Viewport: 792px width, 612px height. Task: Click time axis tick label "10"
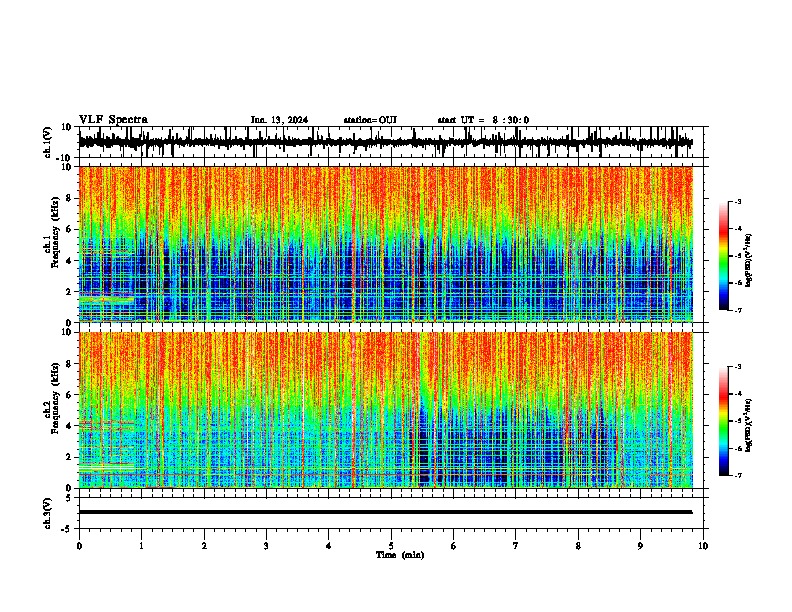[x=703, y=546]
